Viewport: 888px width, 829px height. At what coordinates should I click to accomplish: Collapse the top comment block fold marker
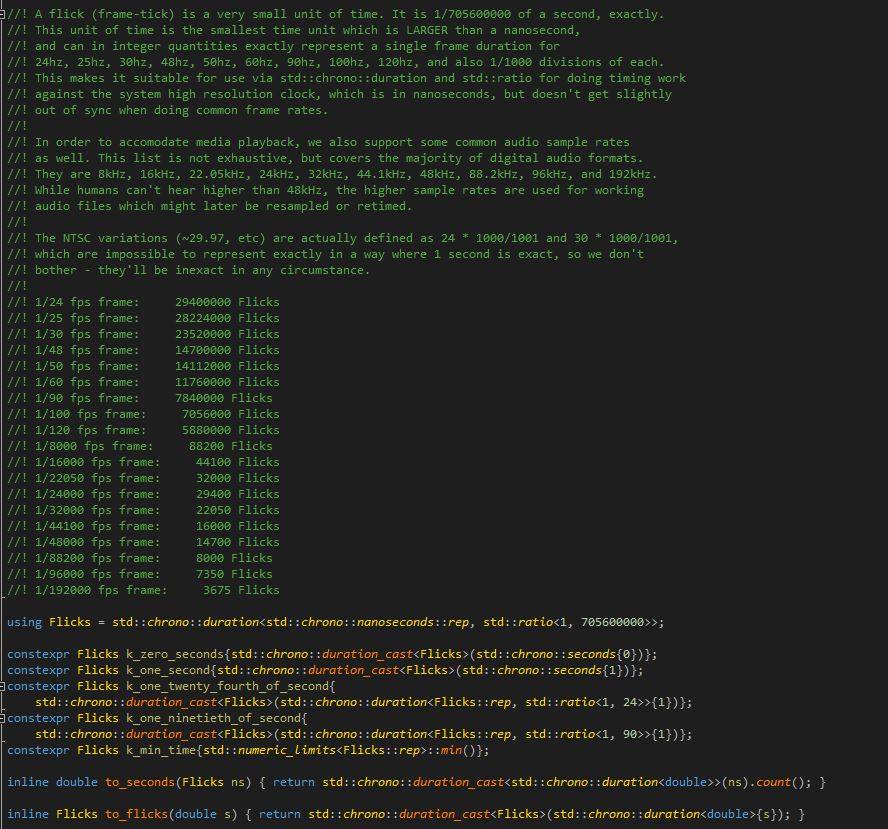[2, 14]
